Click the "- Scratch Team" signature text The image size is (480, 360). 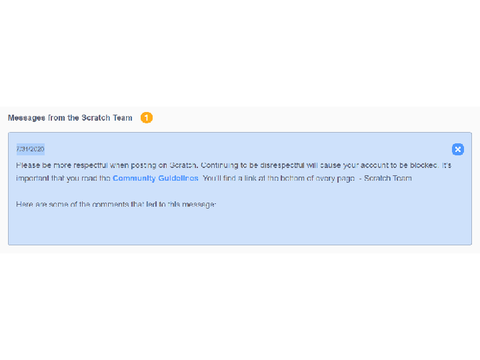click(386, 178)
